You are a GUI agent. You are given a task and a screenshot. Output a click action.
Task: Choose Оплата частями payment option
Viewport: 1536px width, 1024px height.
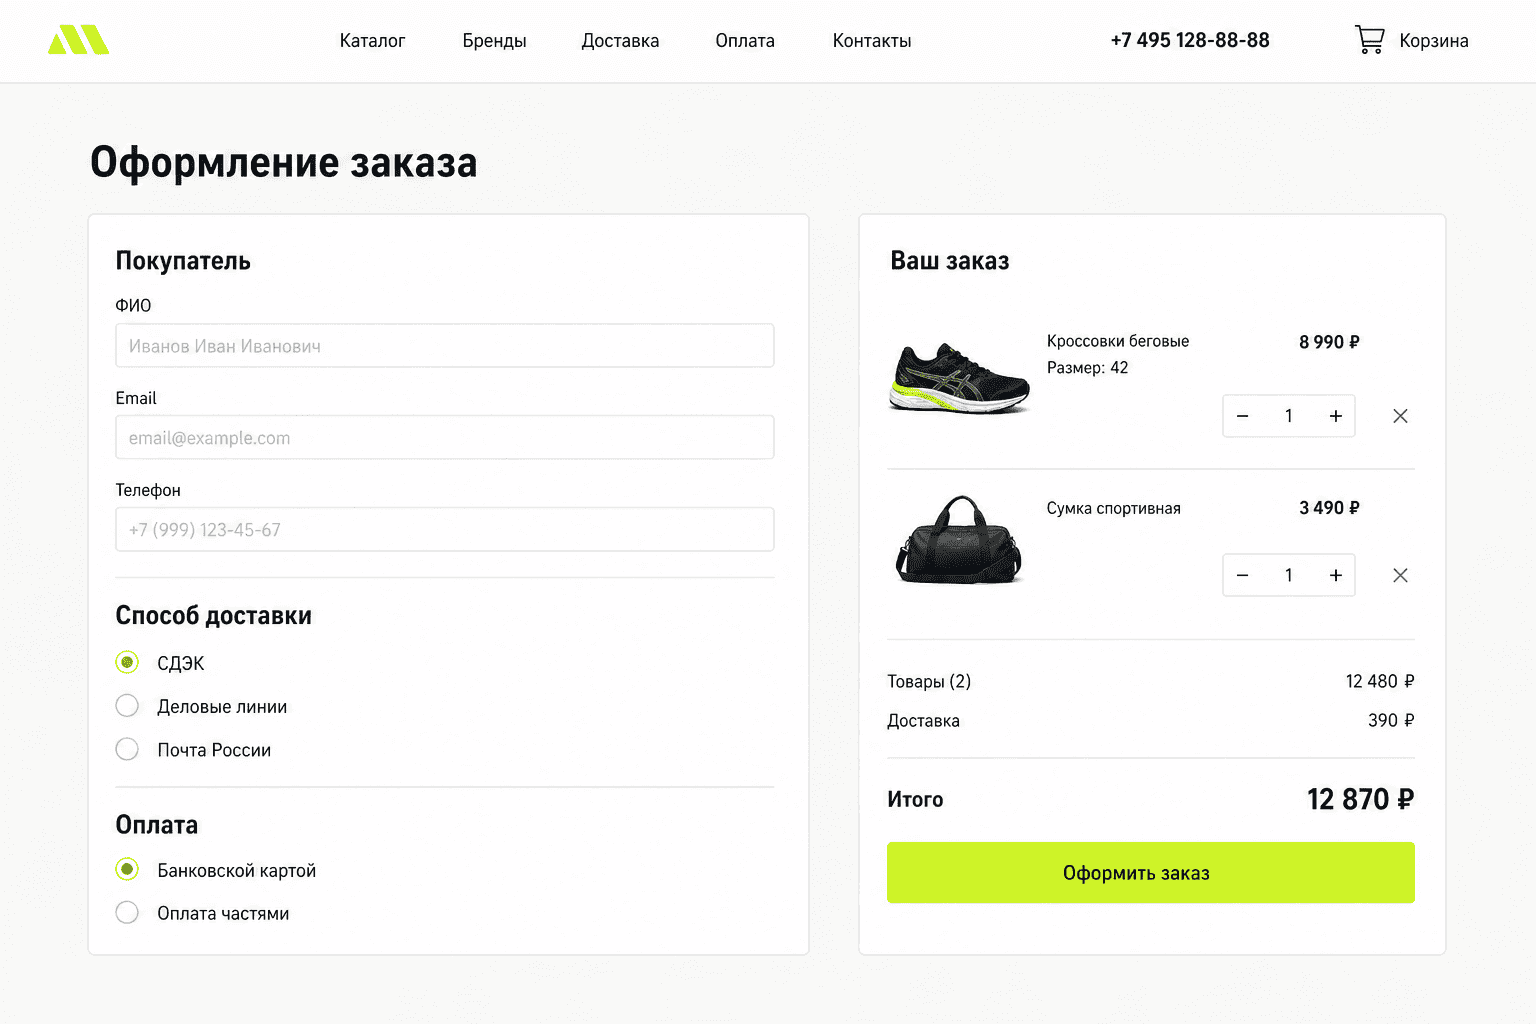click(127, 912)
